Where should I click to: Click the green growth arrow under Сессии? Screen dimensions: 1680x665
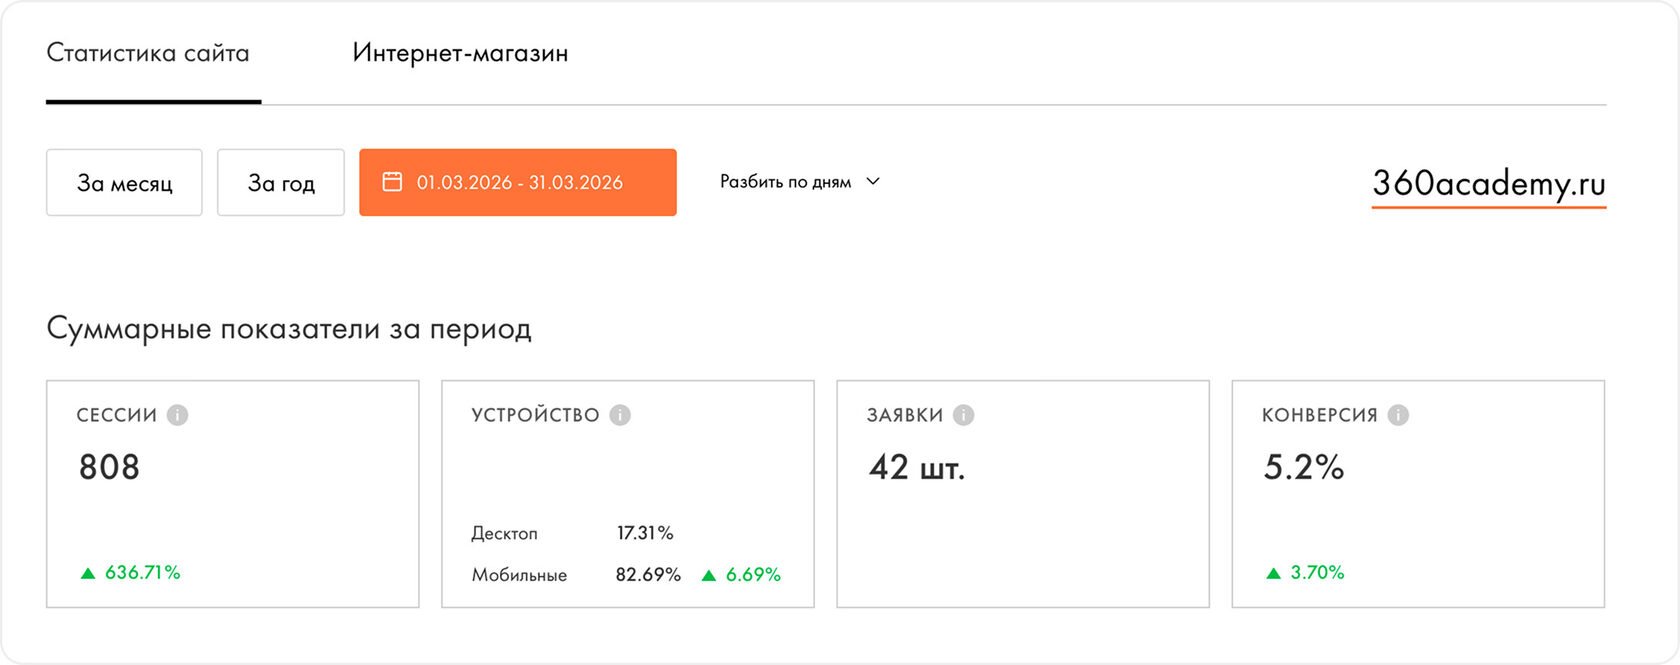point(88,573)
